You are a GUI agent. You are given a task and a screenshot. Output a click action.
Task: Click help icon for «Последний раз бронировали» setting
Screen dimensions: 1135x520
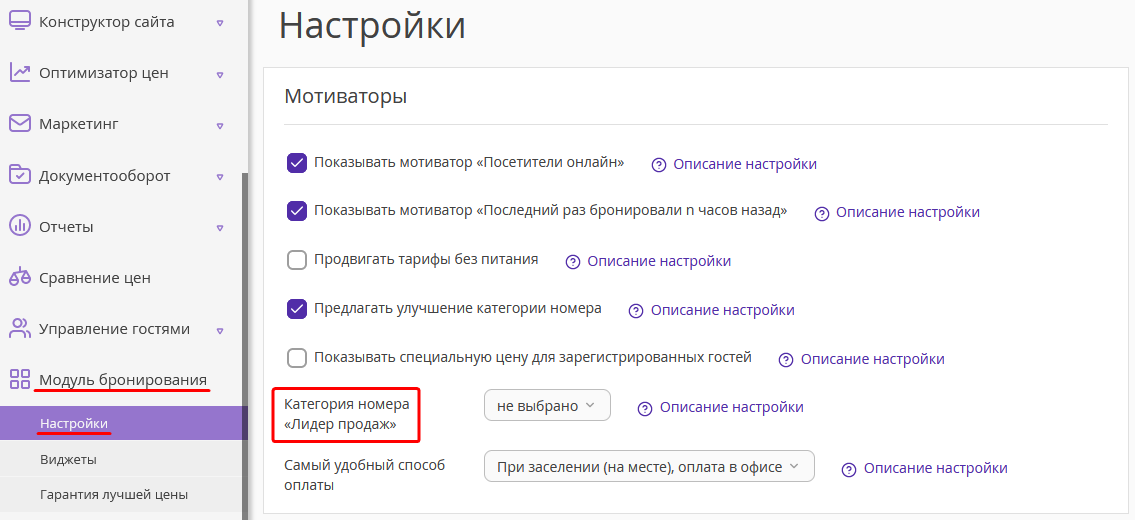pyautogui.click(x=822, y=214)
